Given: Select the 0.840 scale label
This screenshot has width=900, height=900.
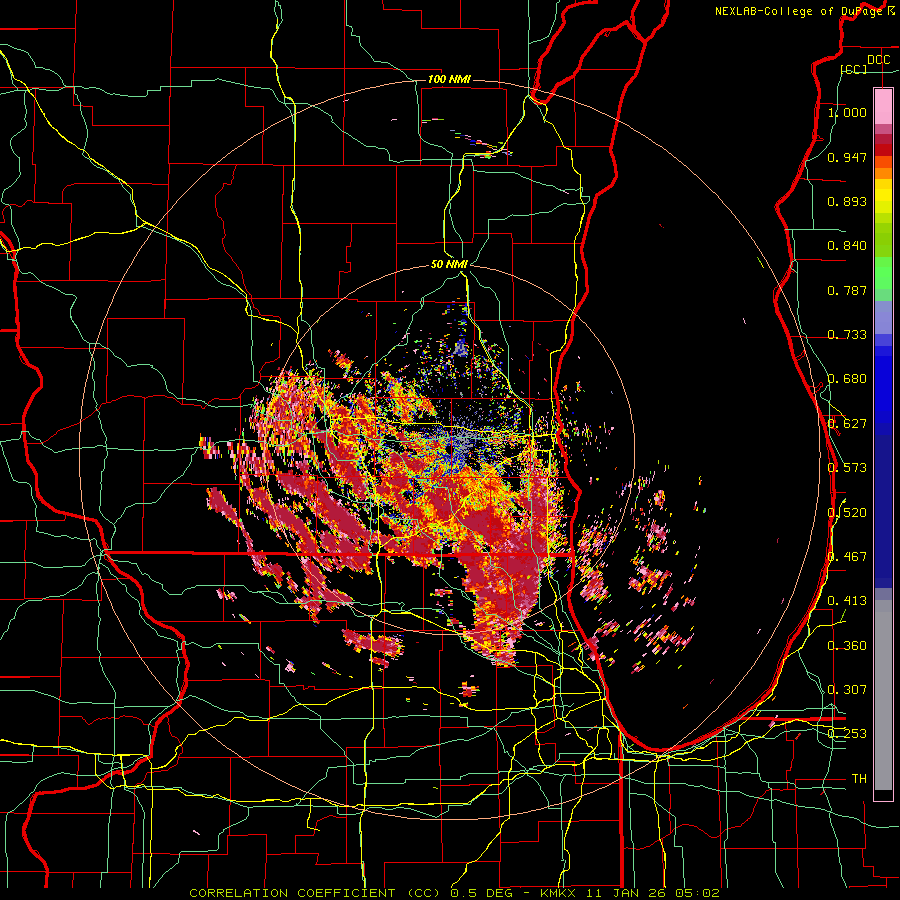Looking at the screenshot, I should [x=847, y=246].
